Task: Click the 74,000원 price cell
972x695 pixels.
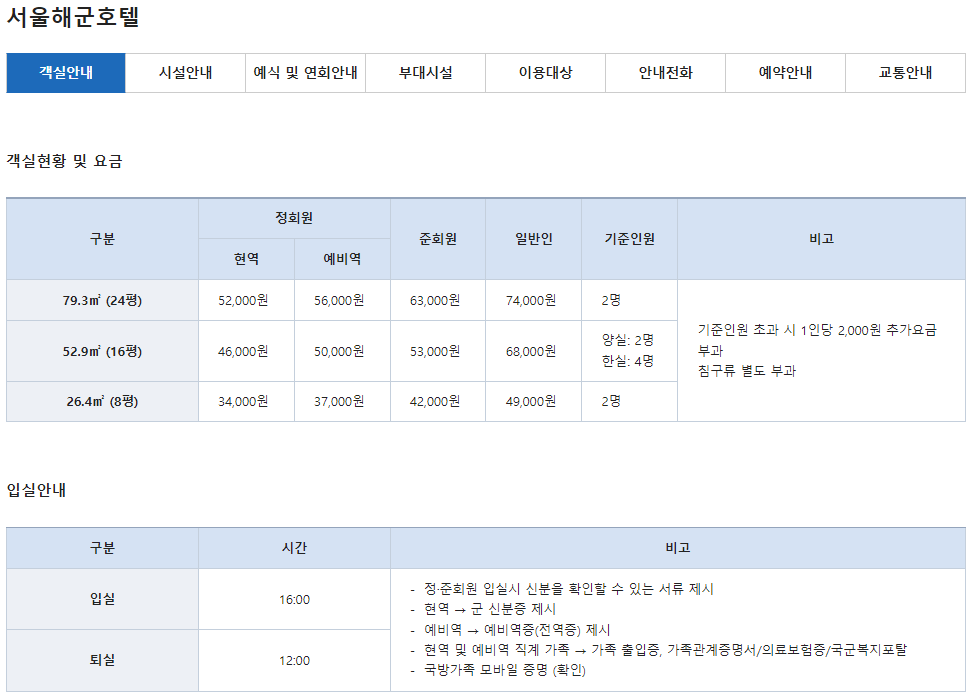Action: pos(531,300)
